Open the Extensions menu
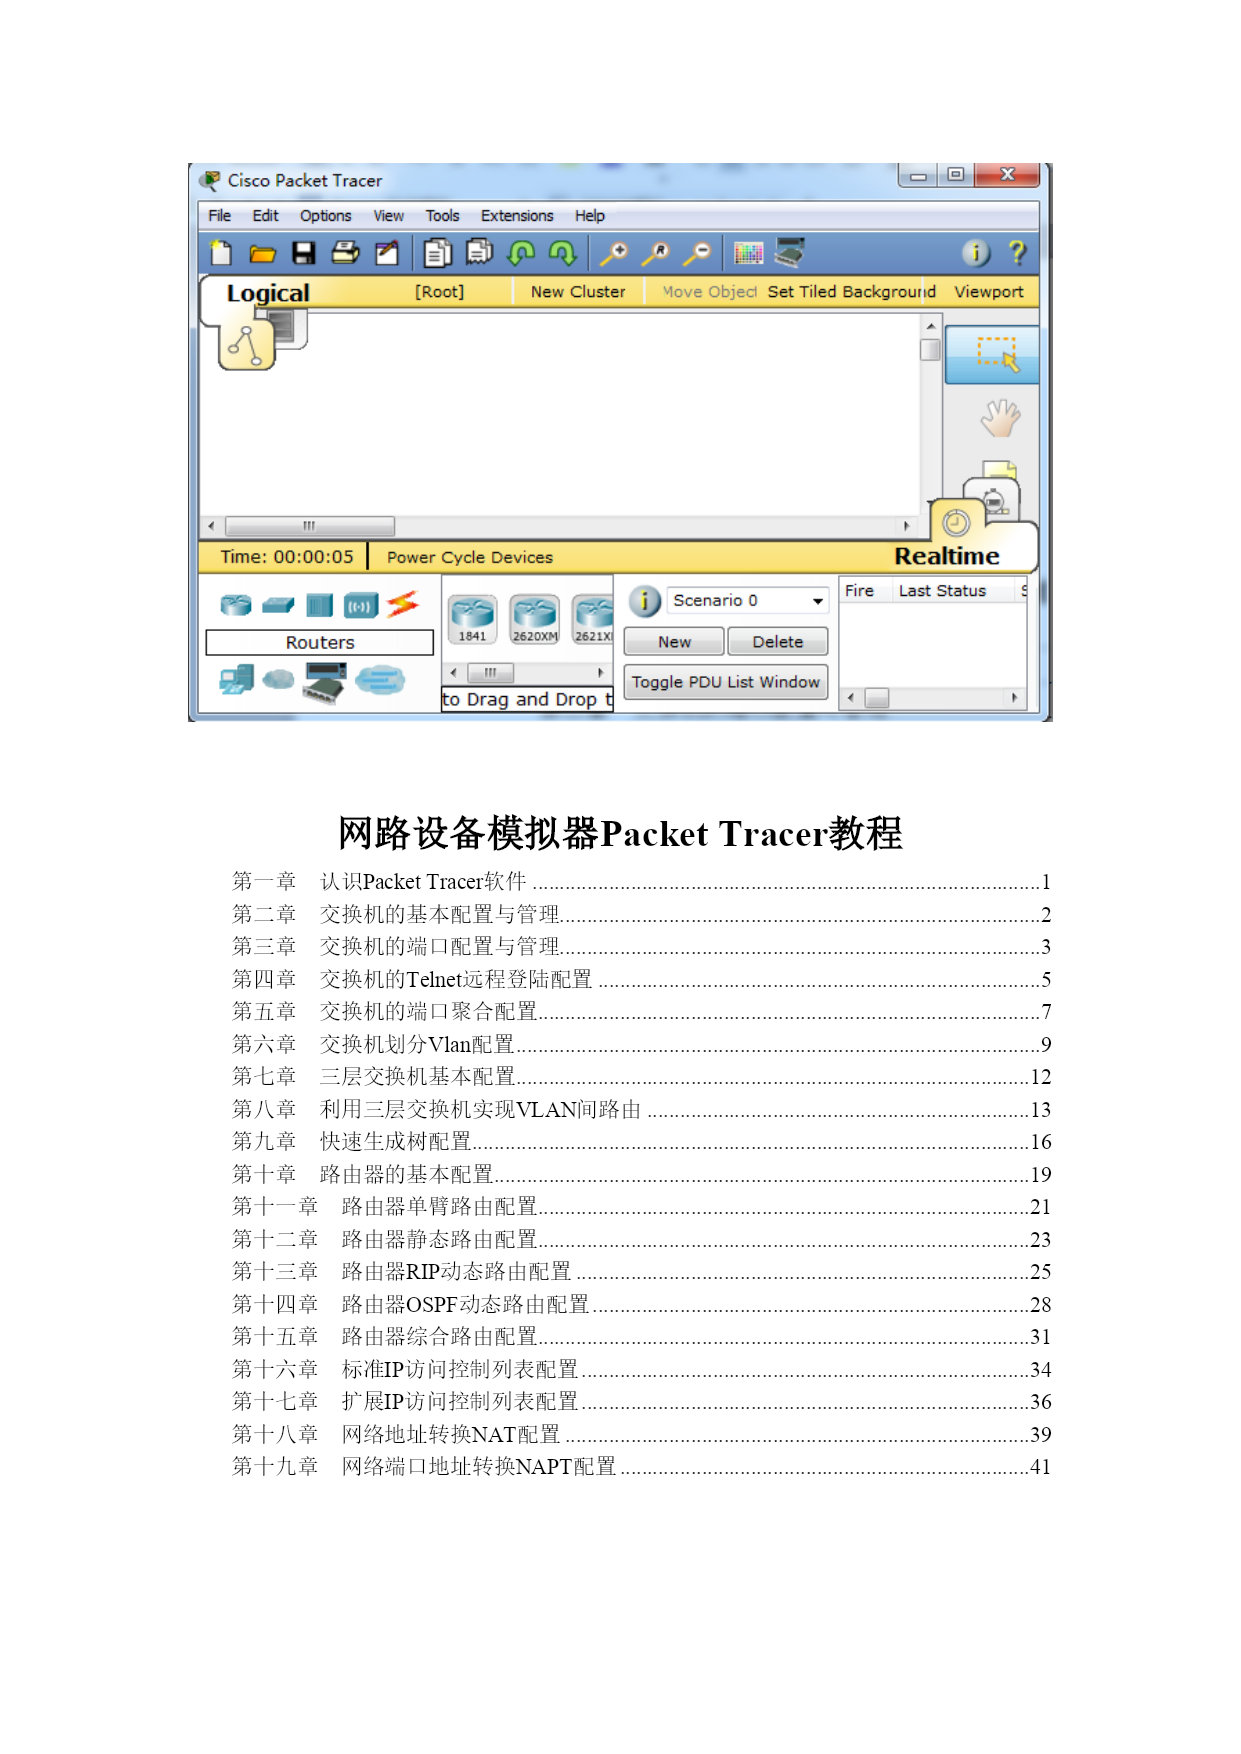This screenshot has height=1754, width=1241. click(x=517, y=216)
